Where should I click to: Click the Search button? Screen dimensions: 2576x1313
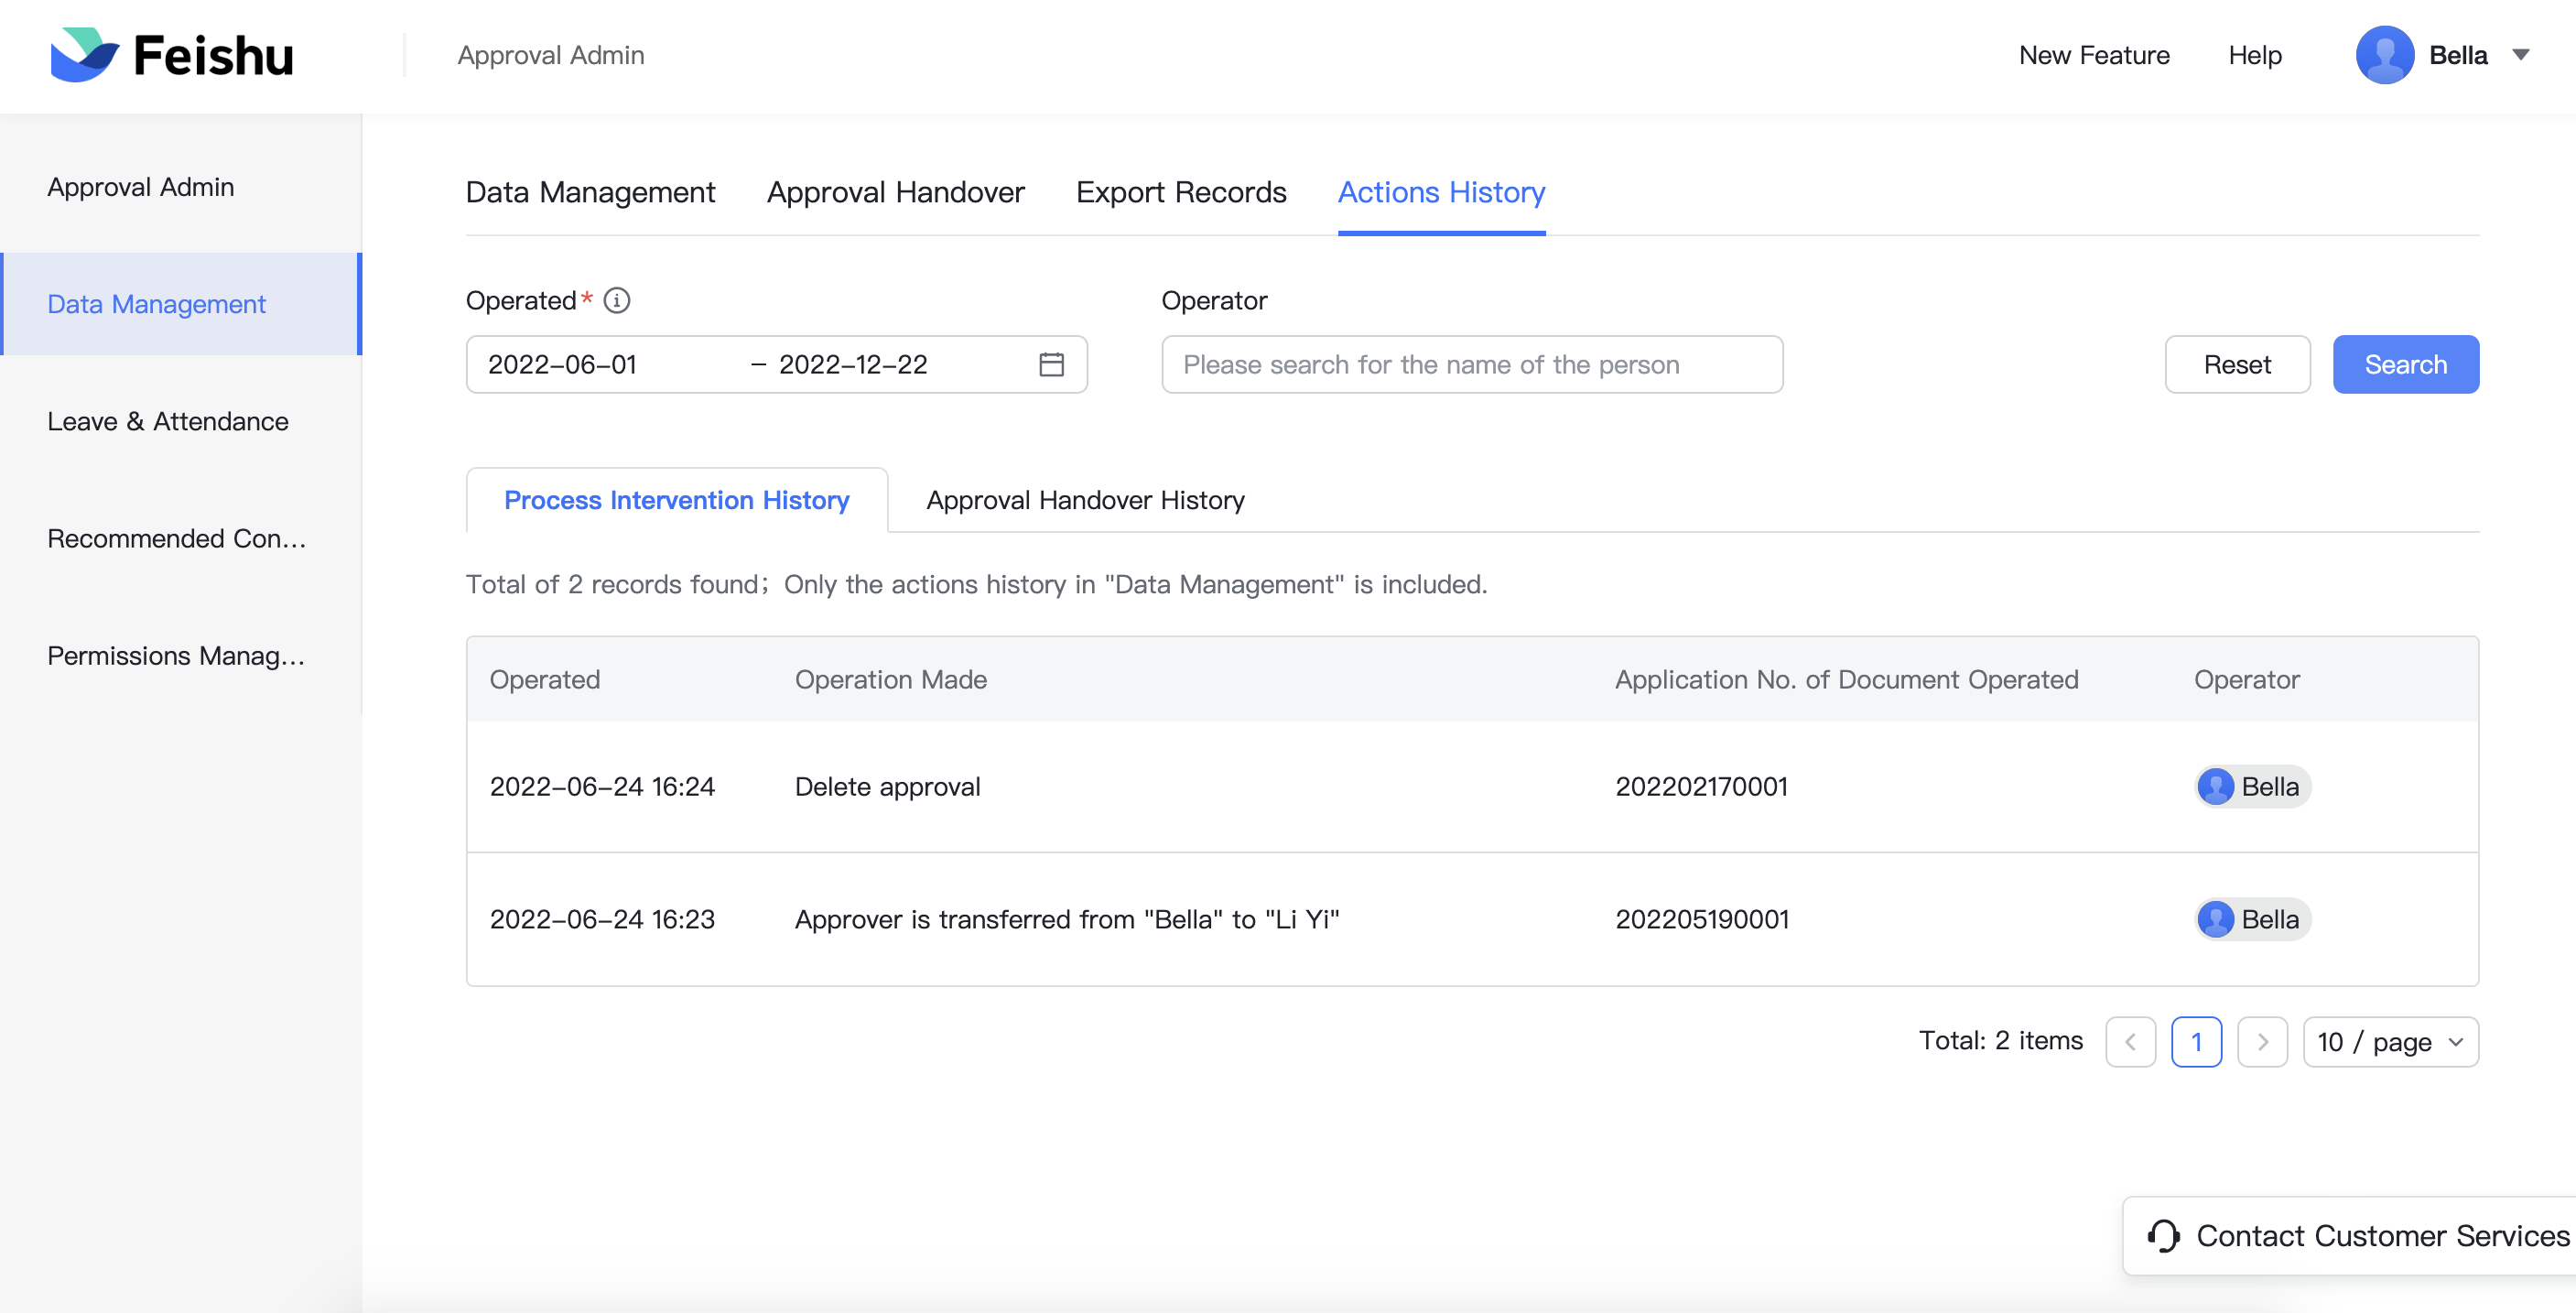(2404, 364)
